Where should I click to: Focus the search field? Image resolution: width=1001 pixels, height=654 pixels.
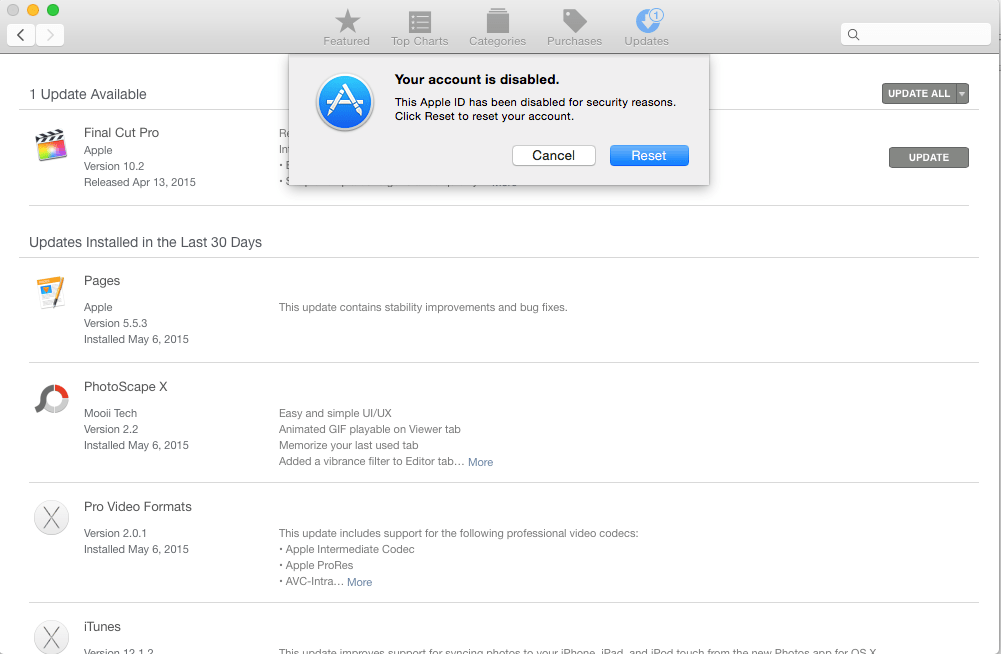click(915, 34)
